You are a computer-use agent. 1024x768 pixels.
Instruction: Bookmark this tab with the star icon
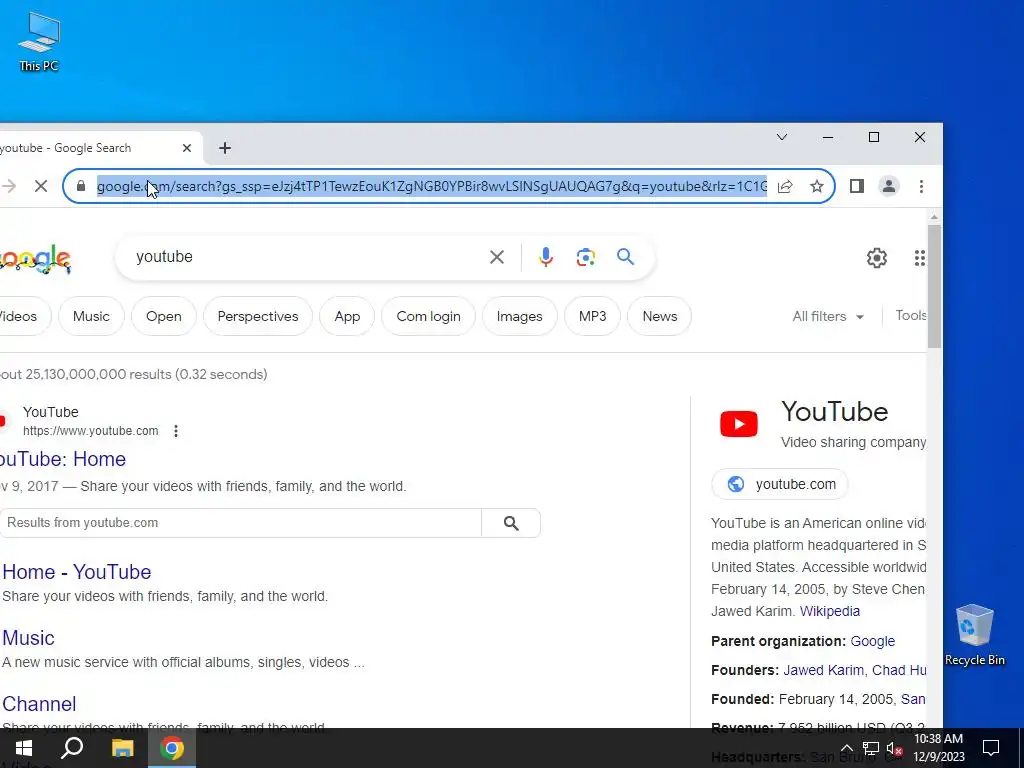(x=817, y=186)
